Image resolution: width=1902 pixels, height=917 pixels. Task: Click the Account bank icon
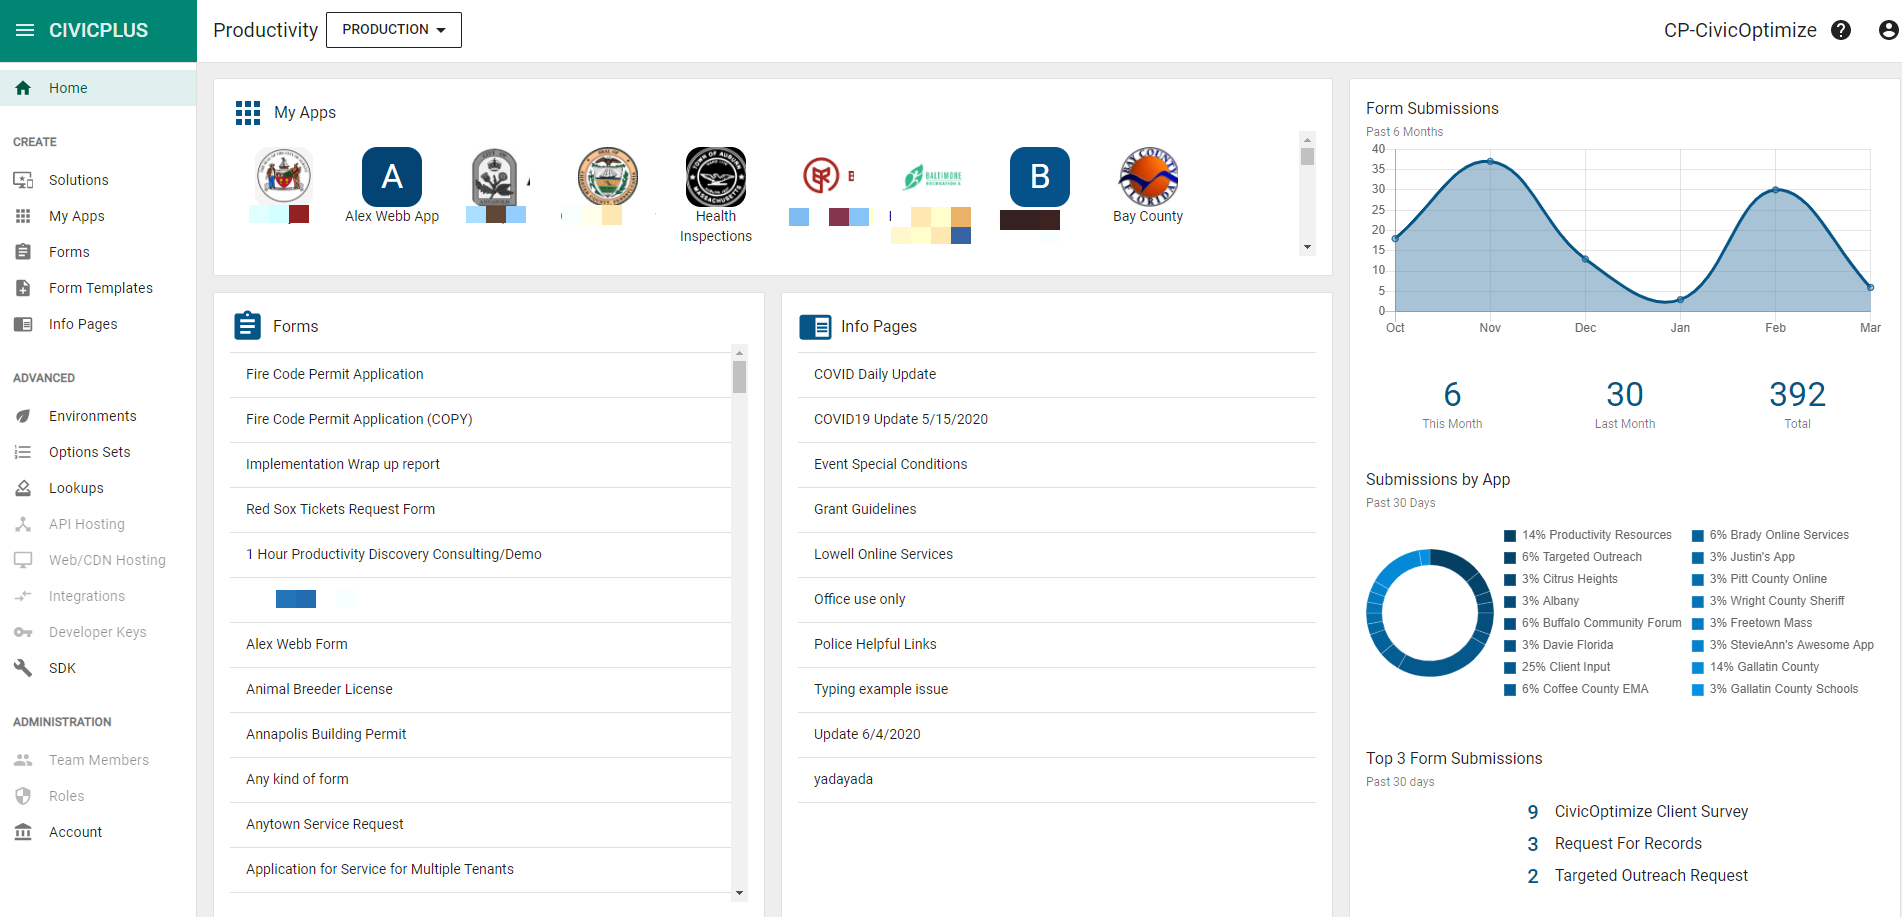[x=23, y=832]
